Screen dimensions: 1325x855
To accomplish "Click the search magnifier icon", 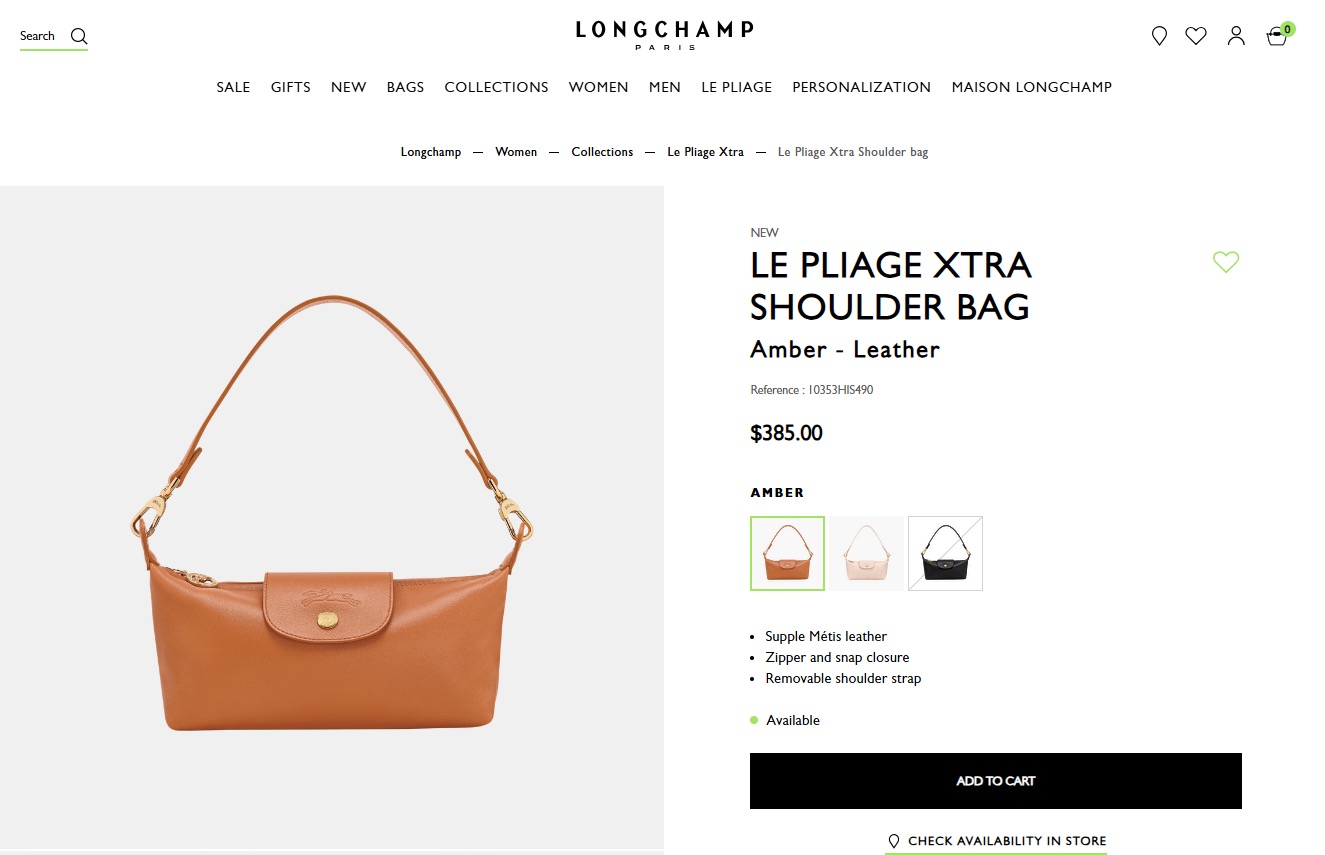I will point(79,37).
